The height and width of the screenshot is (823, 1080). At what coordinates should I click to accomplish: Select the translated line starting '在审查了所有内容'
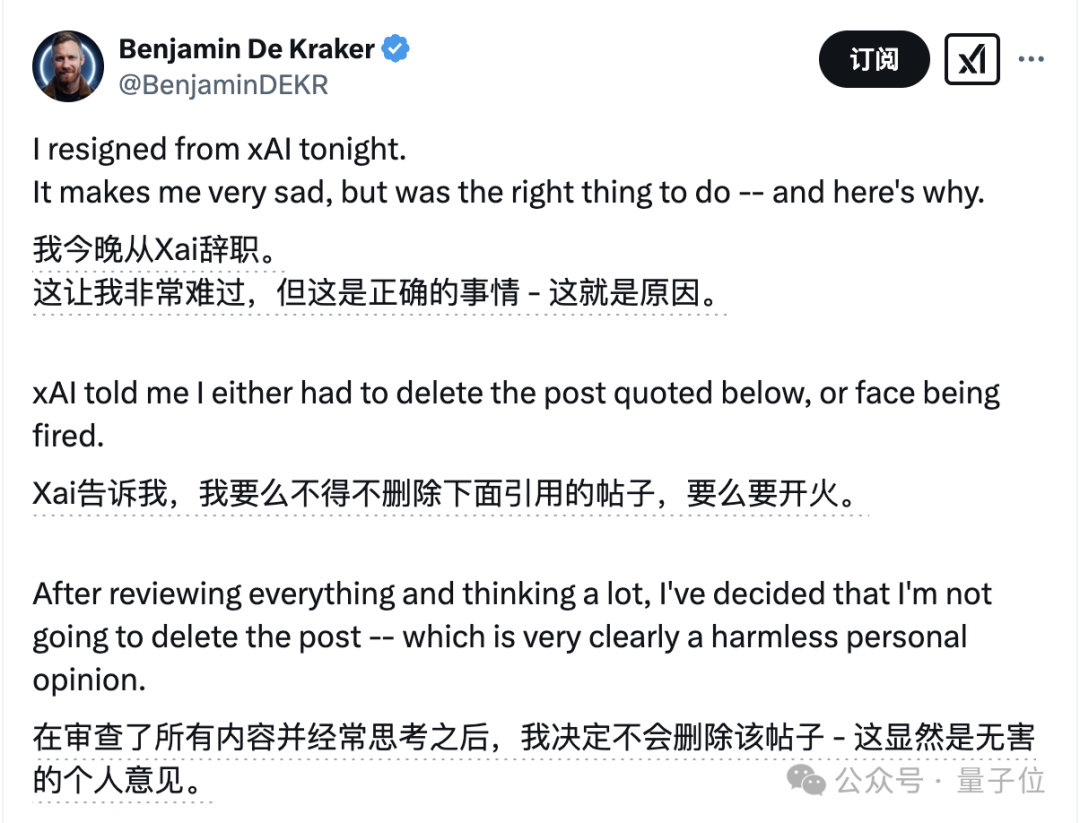534,738
